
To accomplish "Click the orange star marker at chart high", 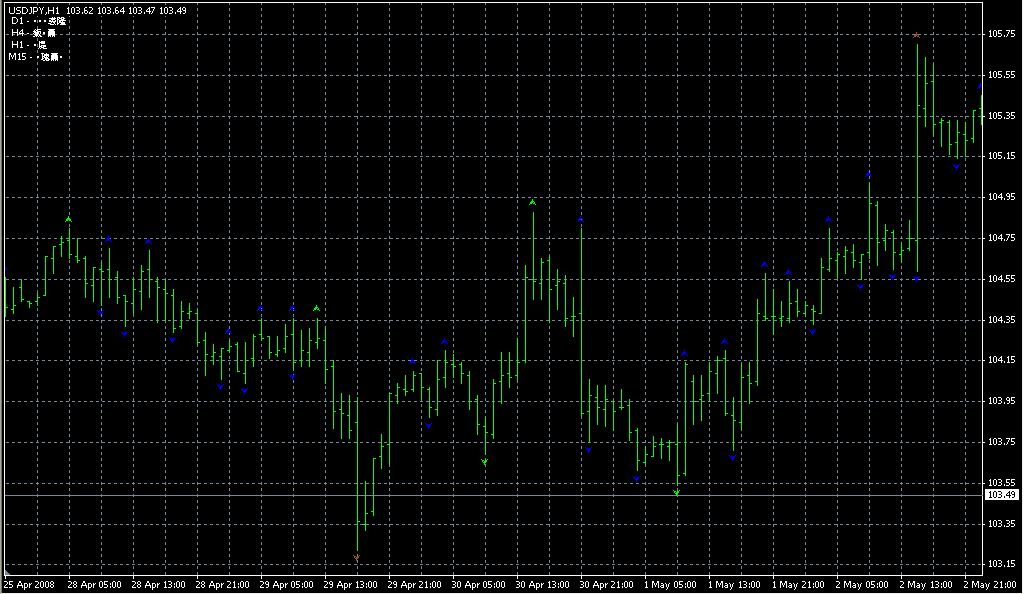I will coord(917,36).
